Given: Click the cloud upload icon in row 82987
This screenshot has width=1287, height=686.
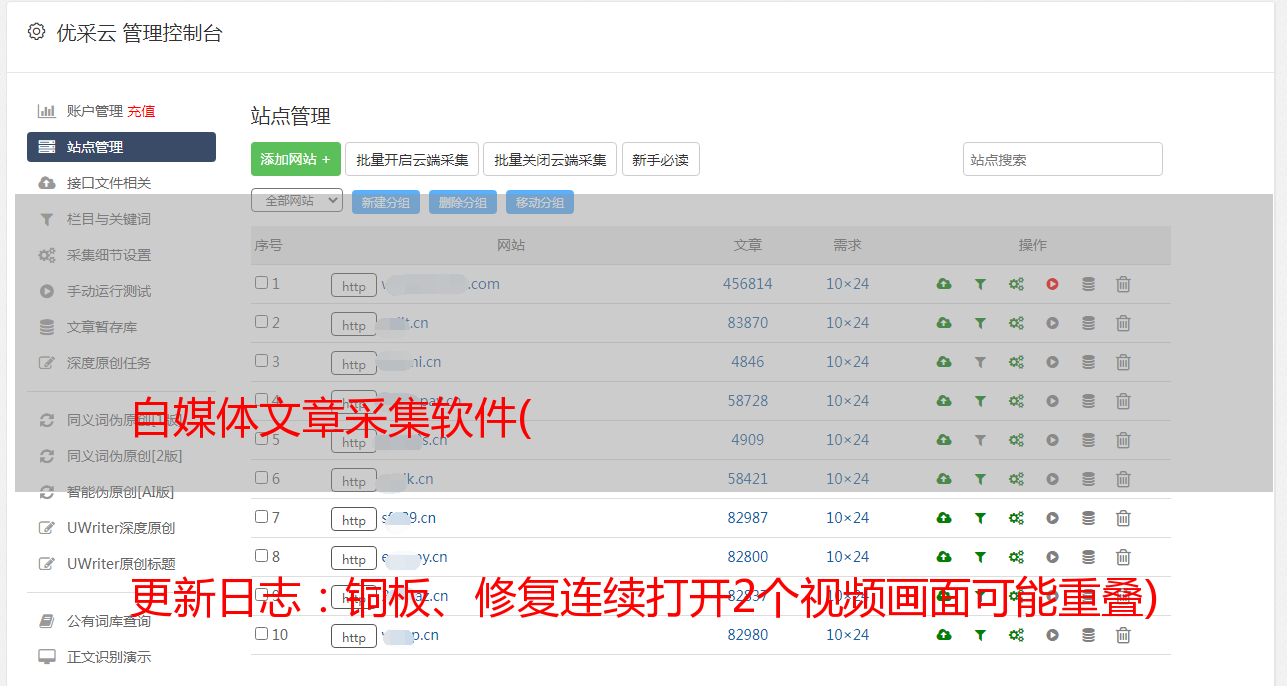Looking at the screenshot, I should (x=944, y=518).
